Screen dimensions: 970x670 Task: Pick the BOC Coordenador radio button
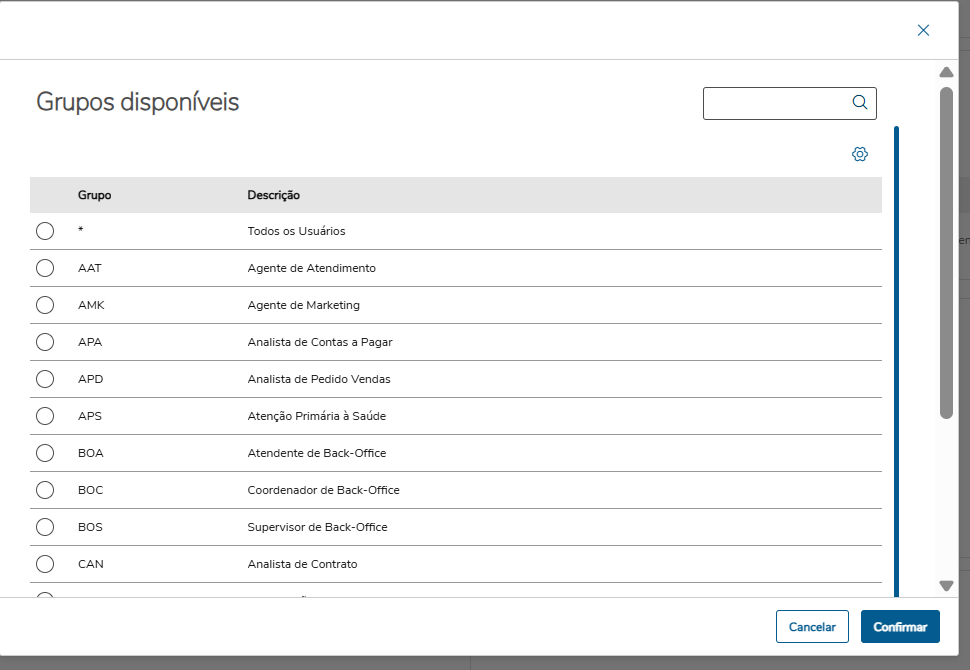click(45, 490)
